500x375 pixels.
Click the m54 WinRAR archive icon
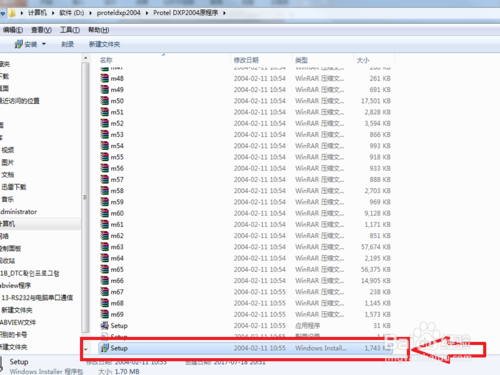tap(105, 146)
